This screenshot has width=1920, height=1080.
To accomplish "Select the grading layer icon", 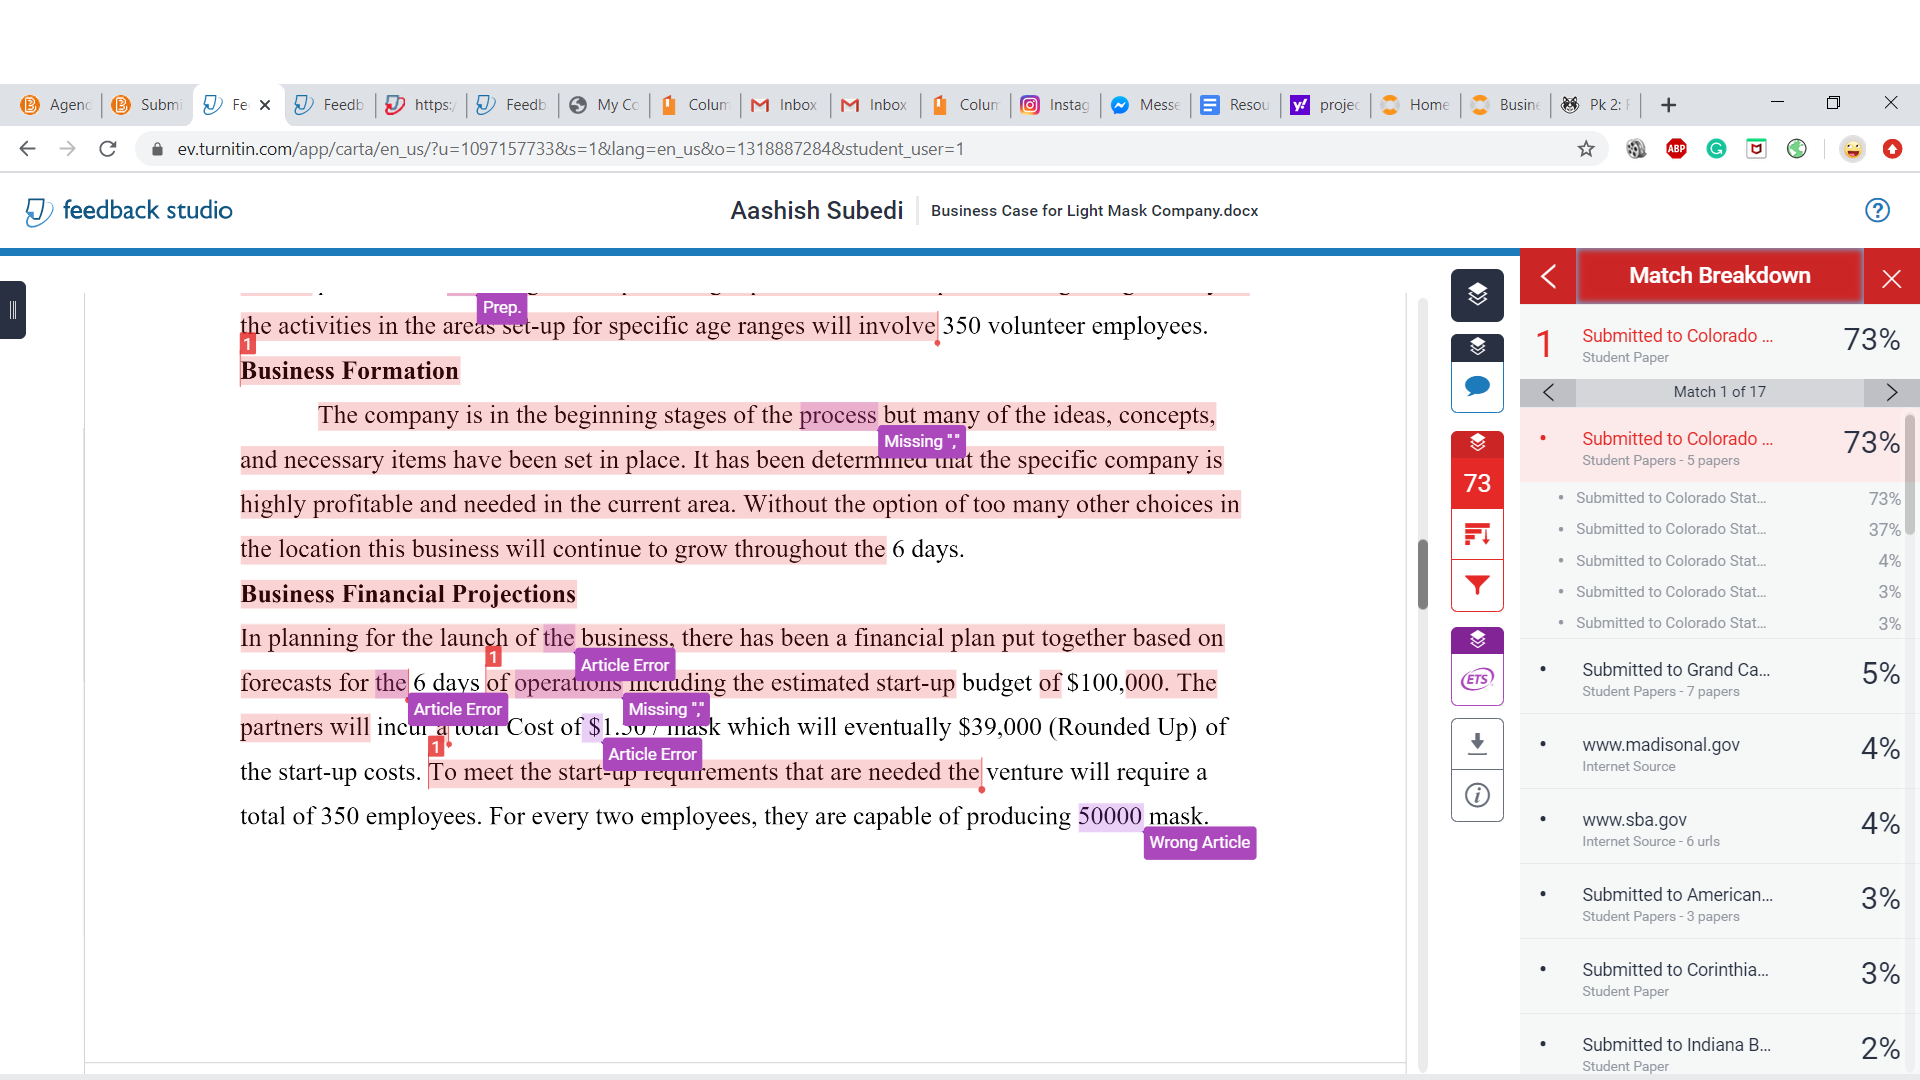I will click(x=1477, y=347).
